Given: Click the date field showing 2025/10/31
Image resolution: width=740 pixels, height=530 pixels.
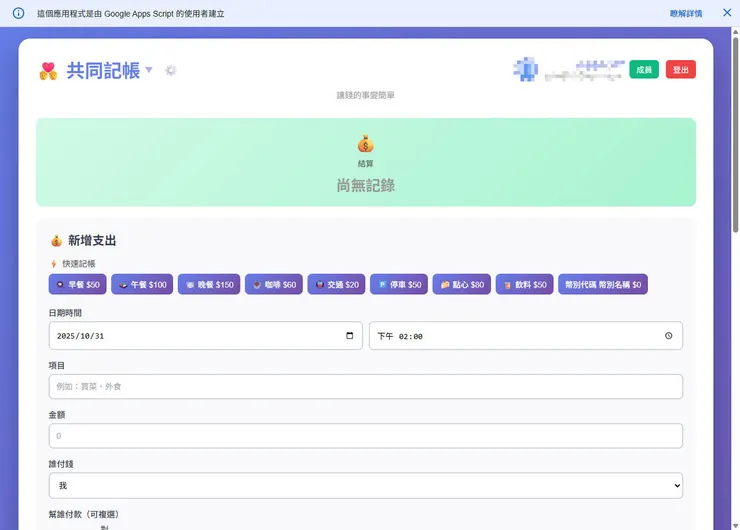Looking at the screenshot, I should point(205,336).
